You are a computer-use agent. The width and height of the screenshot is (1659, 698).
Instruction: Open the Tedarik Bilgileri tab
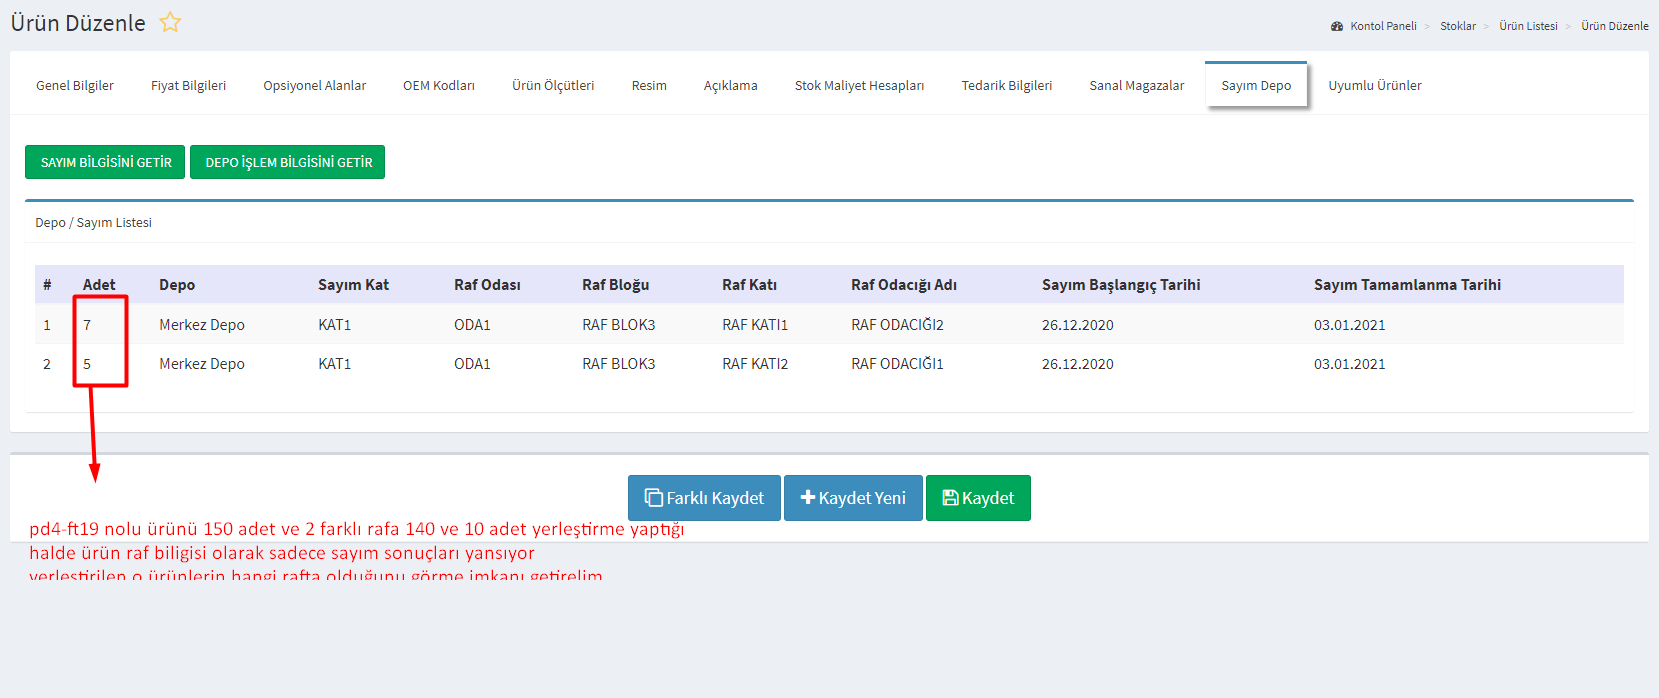click(1006, 86)
